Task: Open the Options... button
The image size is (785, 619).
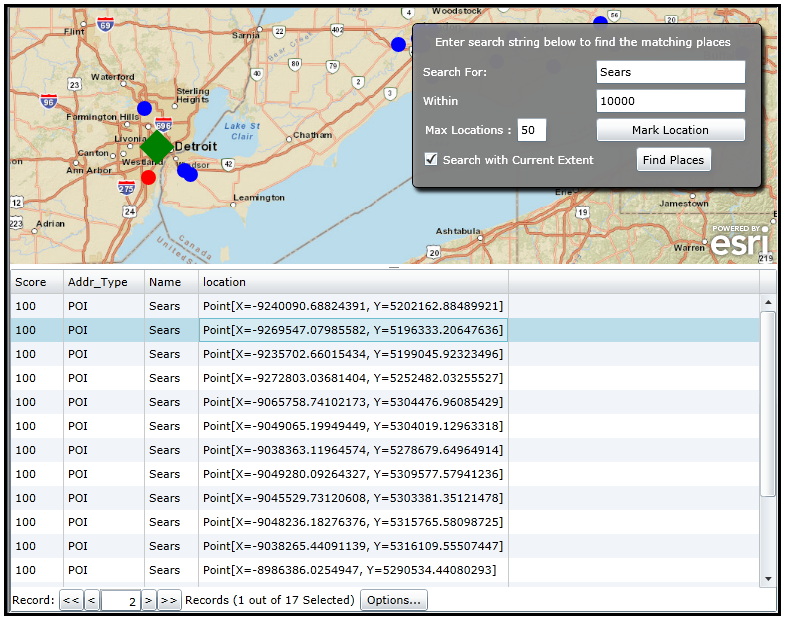Action: (394, 600)
